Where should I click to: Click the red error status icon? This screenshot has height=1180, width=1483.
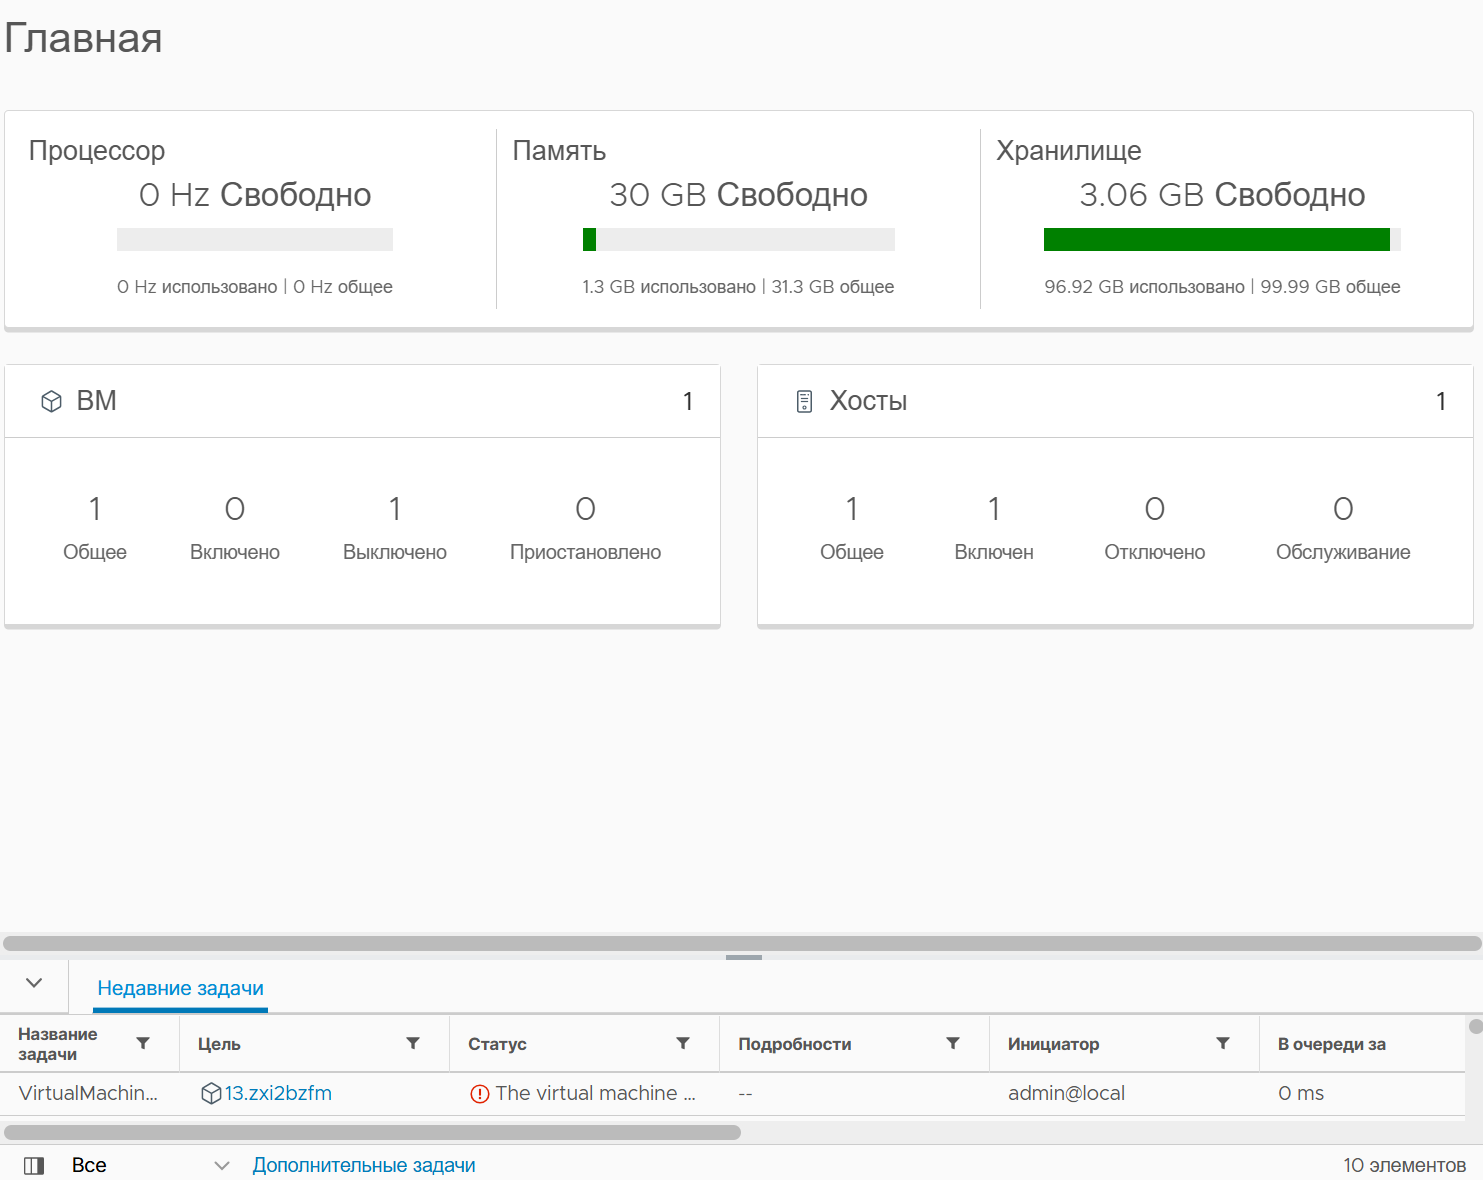pos(480,1094)
